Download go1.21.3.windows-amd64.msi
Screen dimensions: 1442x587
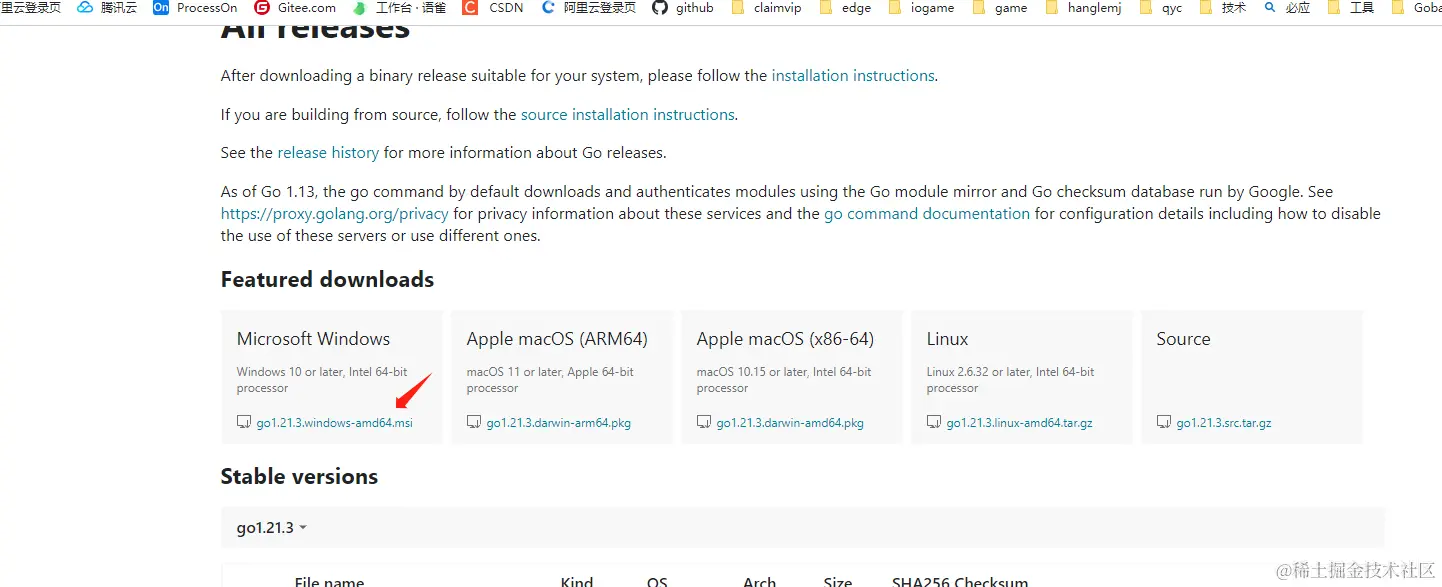tap(334, 423)
